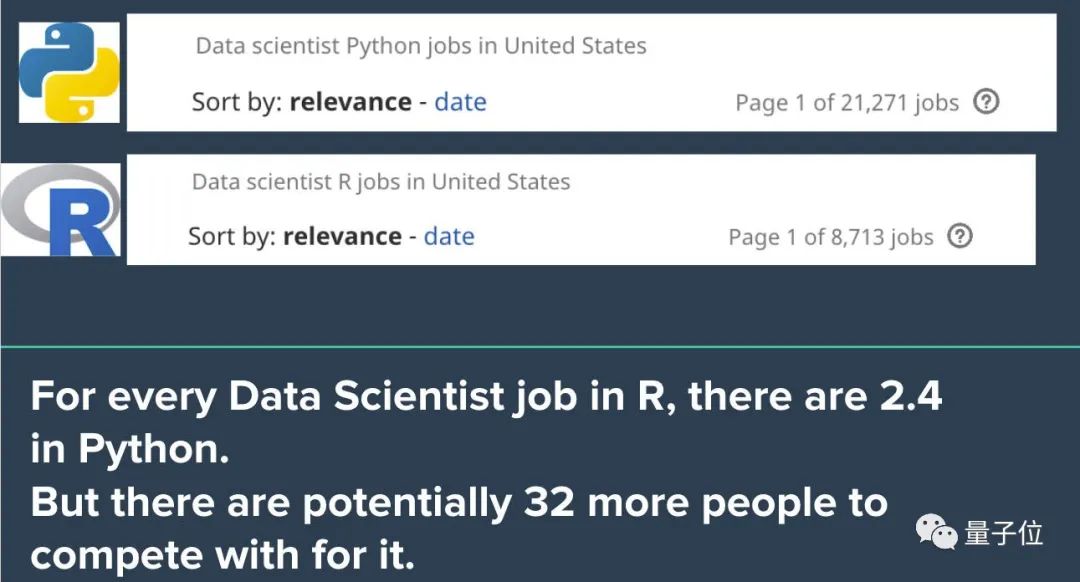
Task: Click the 'in Python.' caption line
Action: (x=130, y=450)
